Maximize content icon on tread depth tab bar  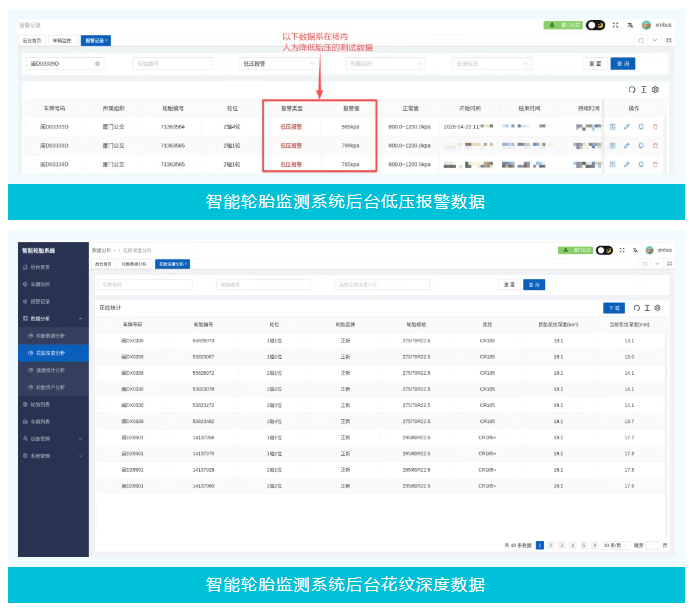tap(669, 264)
